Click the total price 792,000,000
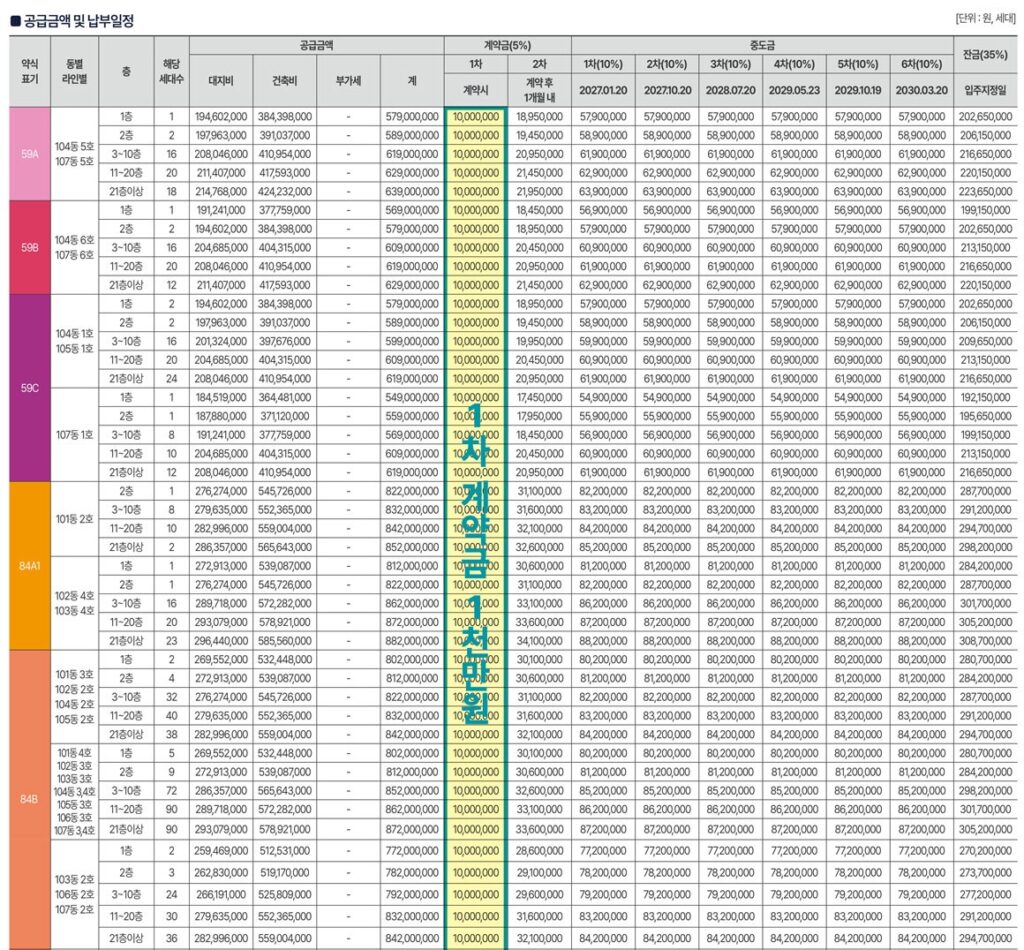Viewport: 1024px width, 950px height. [412, 895]
